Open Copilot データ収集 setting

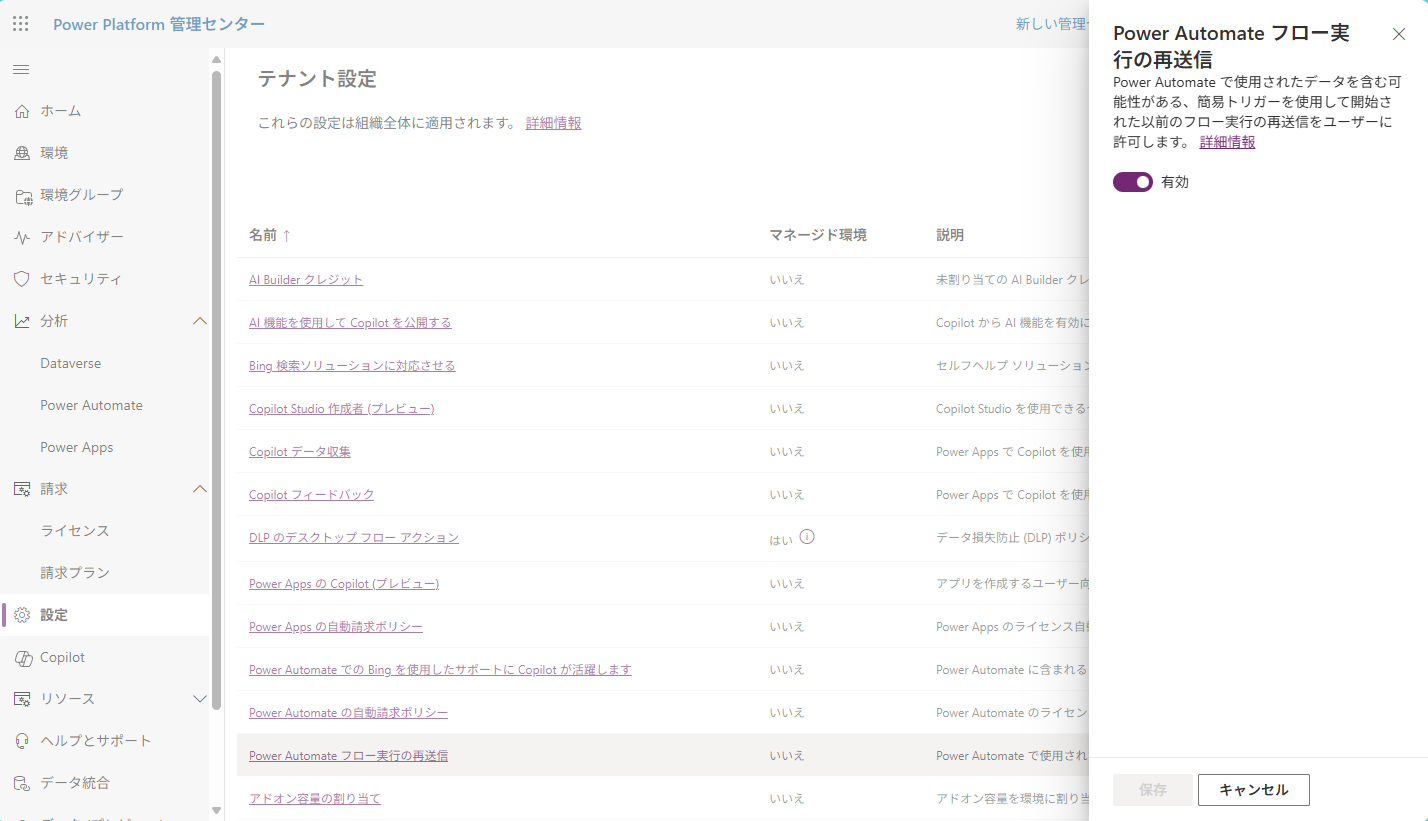tap(300, 452)
